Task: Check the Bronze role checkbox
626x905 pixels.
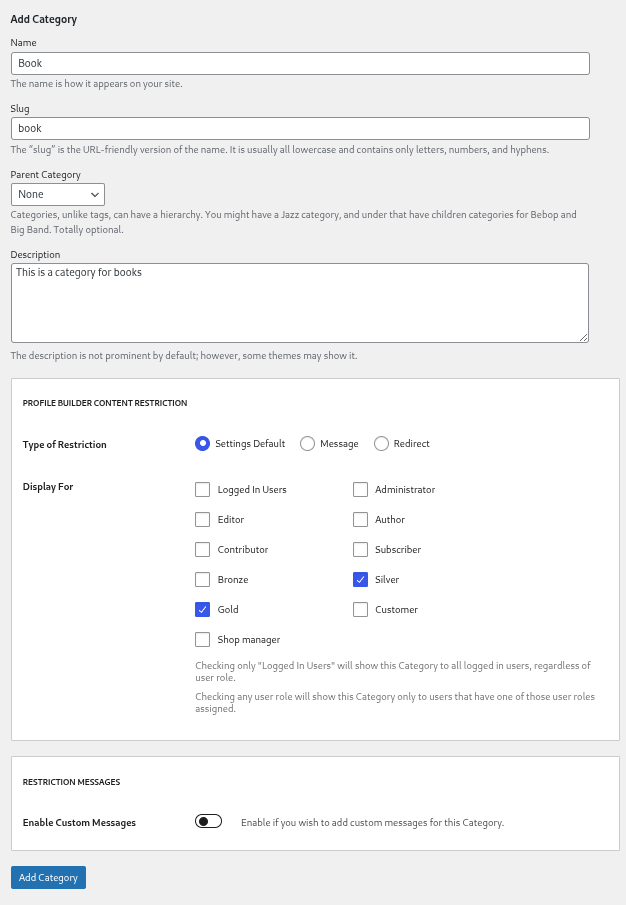Action: coord(202,579)
